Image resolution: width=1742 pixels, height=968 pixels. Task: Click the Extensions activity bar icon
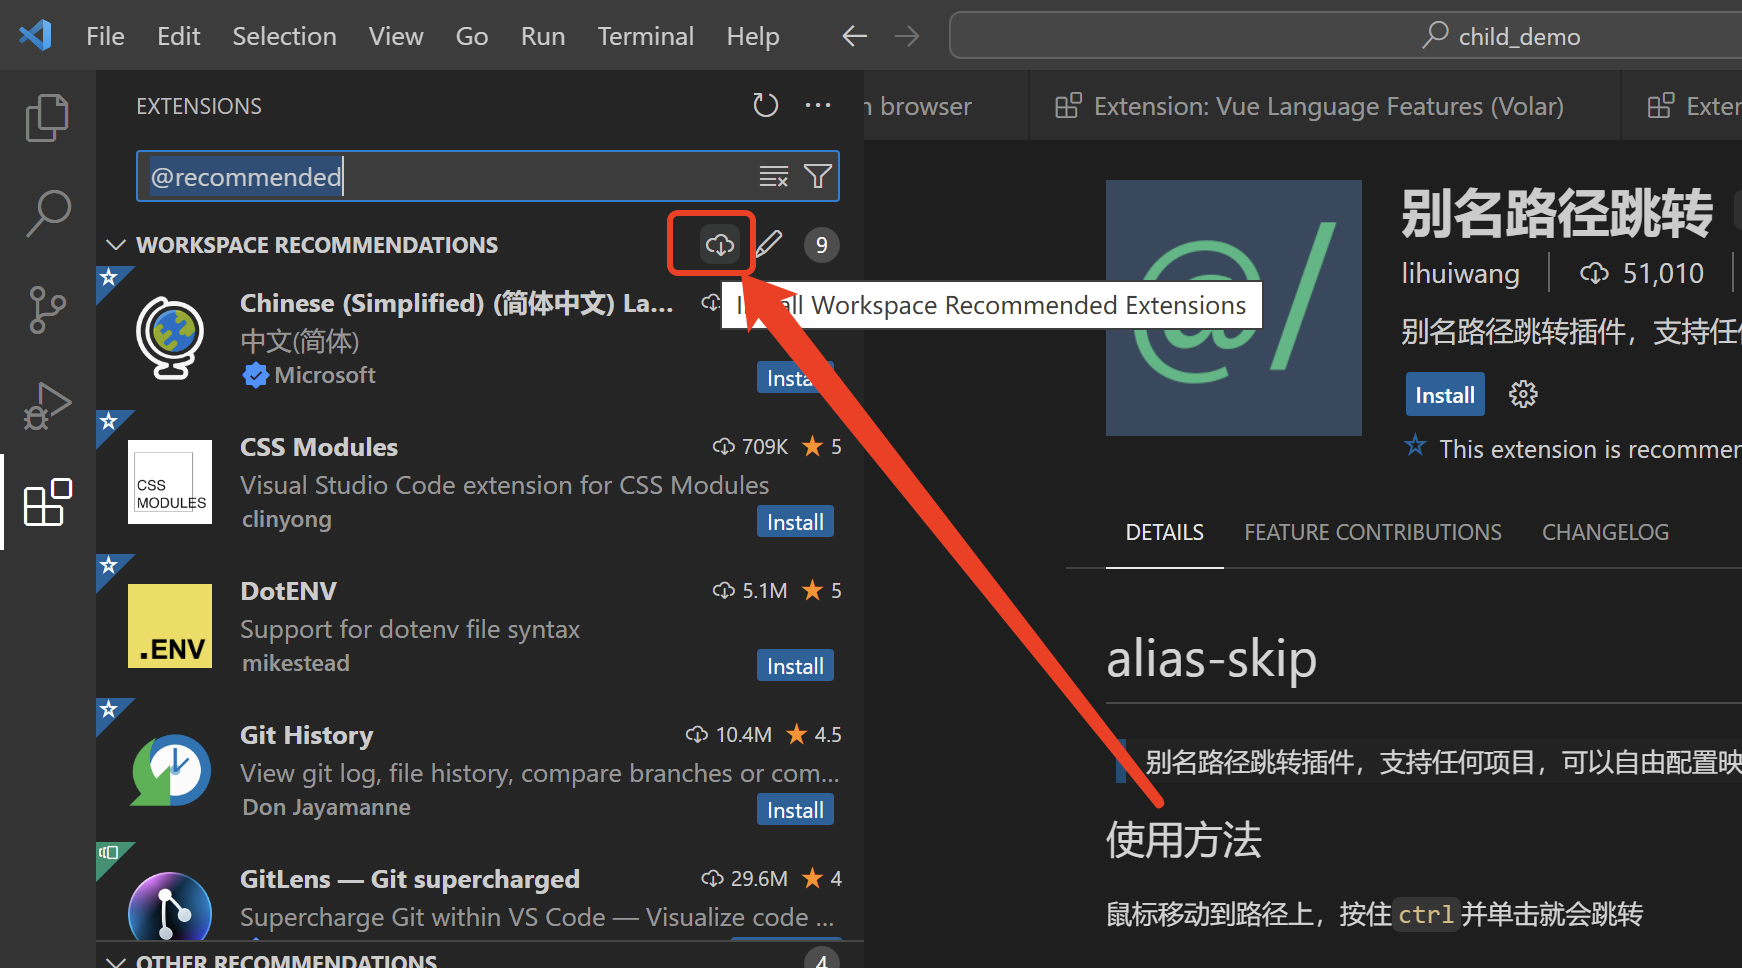click(47, 502)
